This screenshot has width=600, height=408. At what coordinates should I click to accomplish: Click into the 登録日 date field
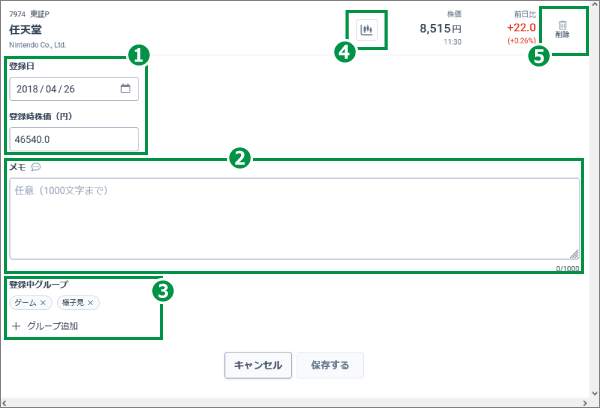click(x=74, y=89)
